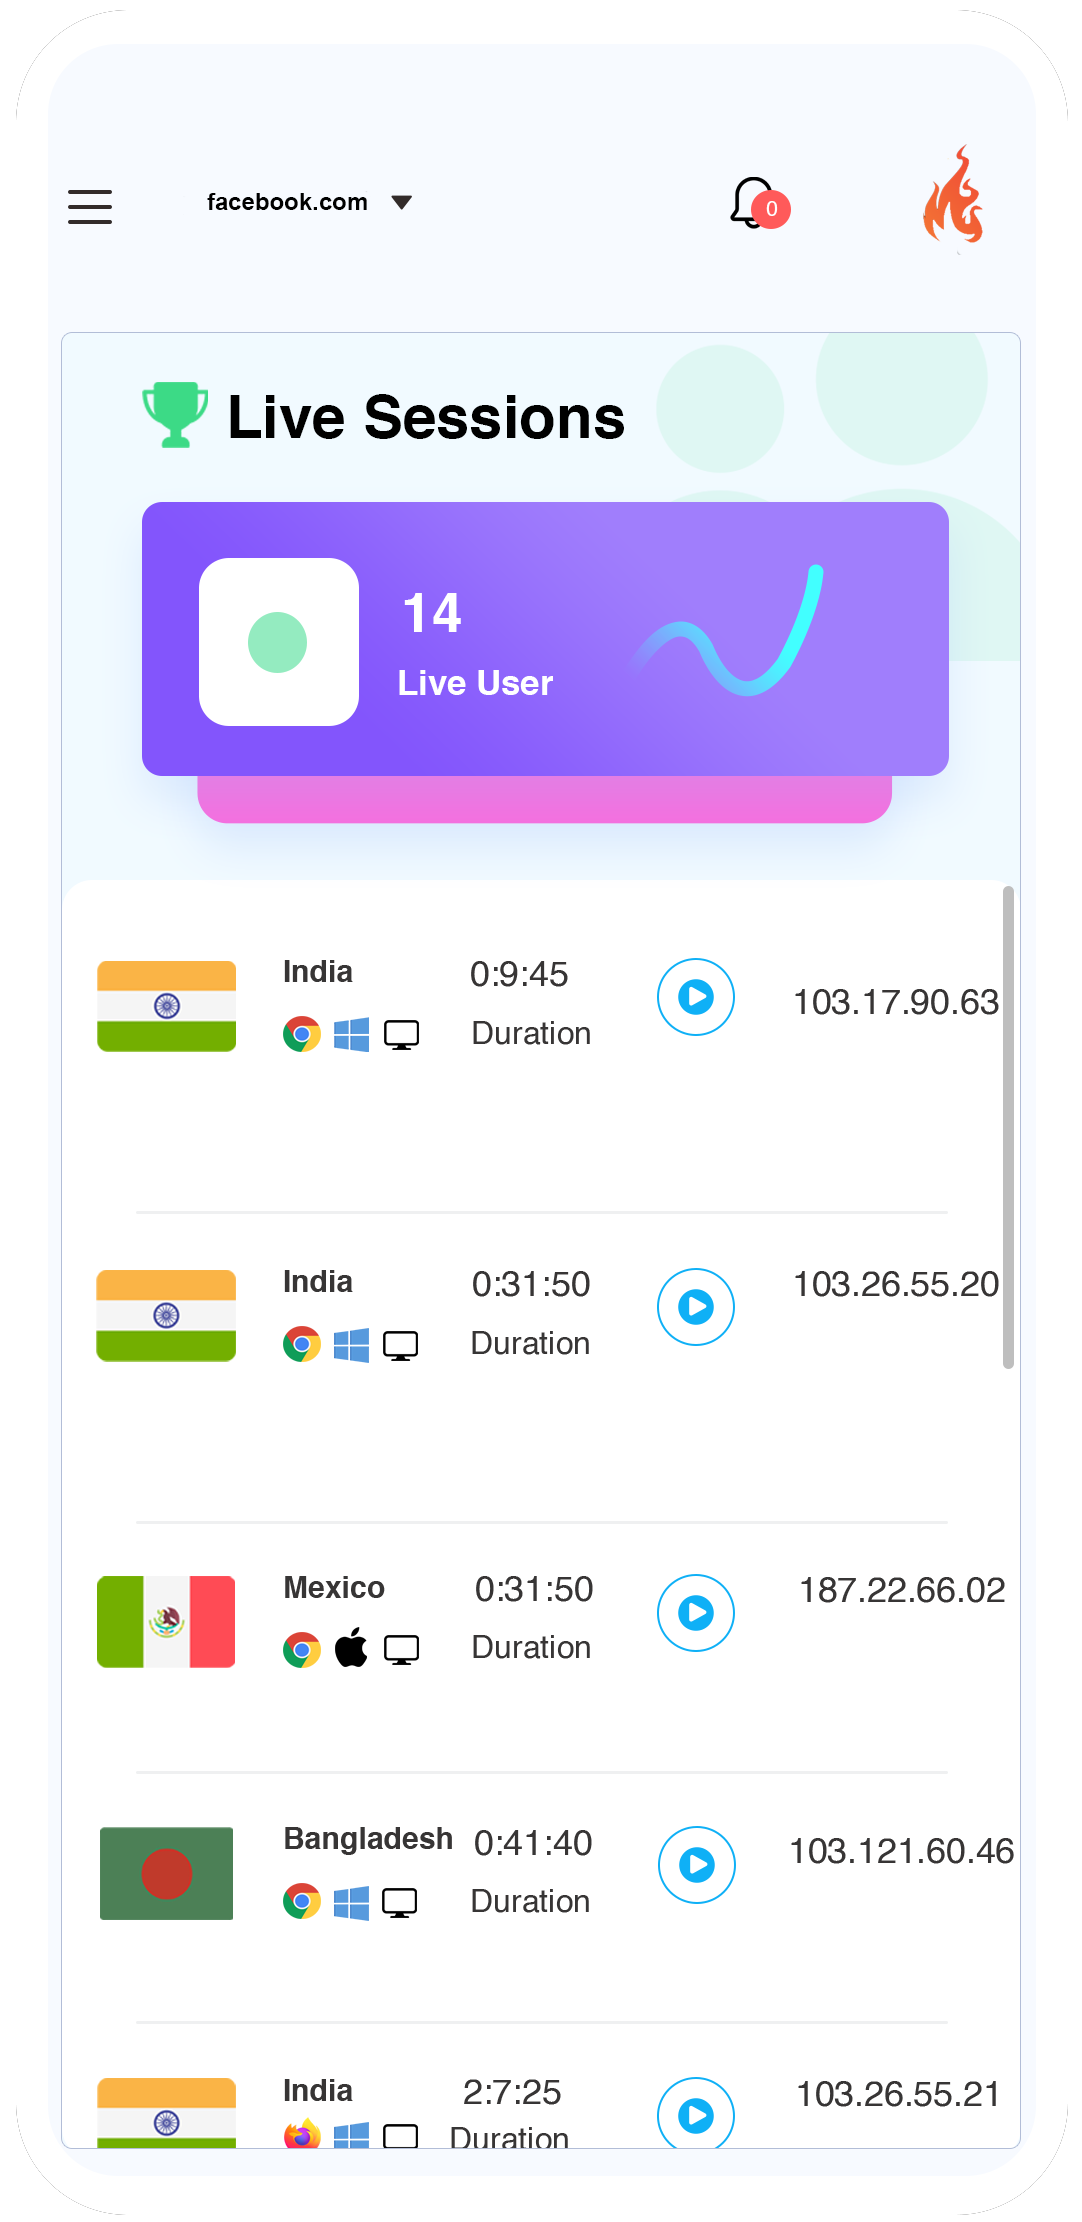The height and width of the screenshot is (2222, 1082).
Task: Click the notification badge showing 0
Action: (770, 208)
